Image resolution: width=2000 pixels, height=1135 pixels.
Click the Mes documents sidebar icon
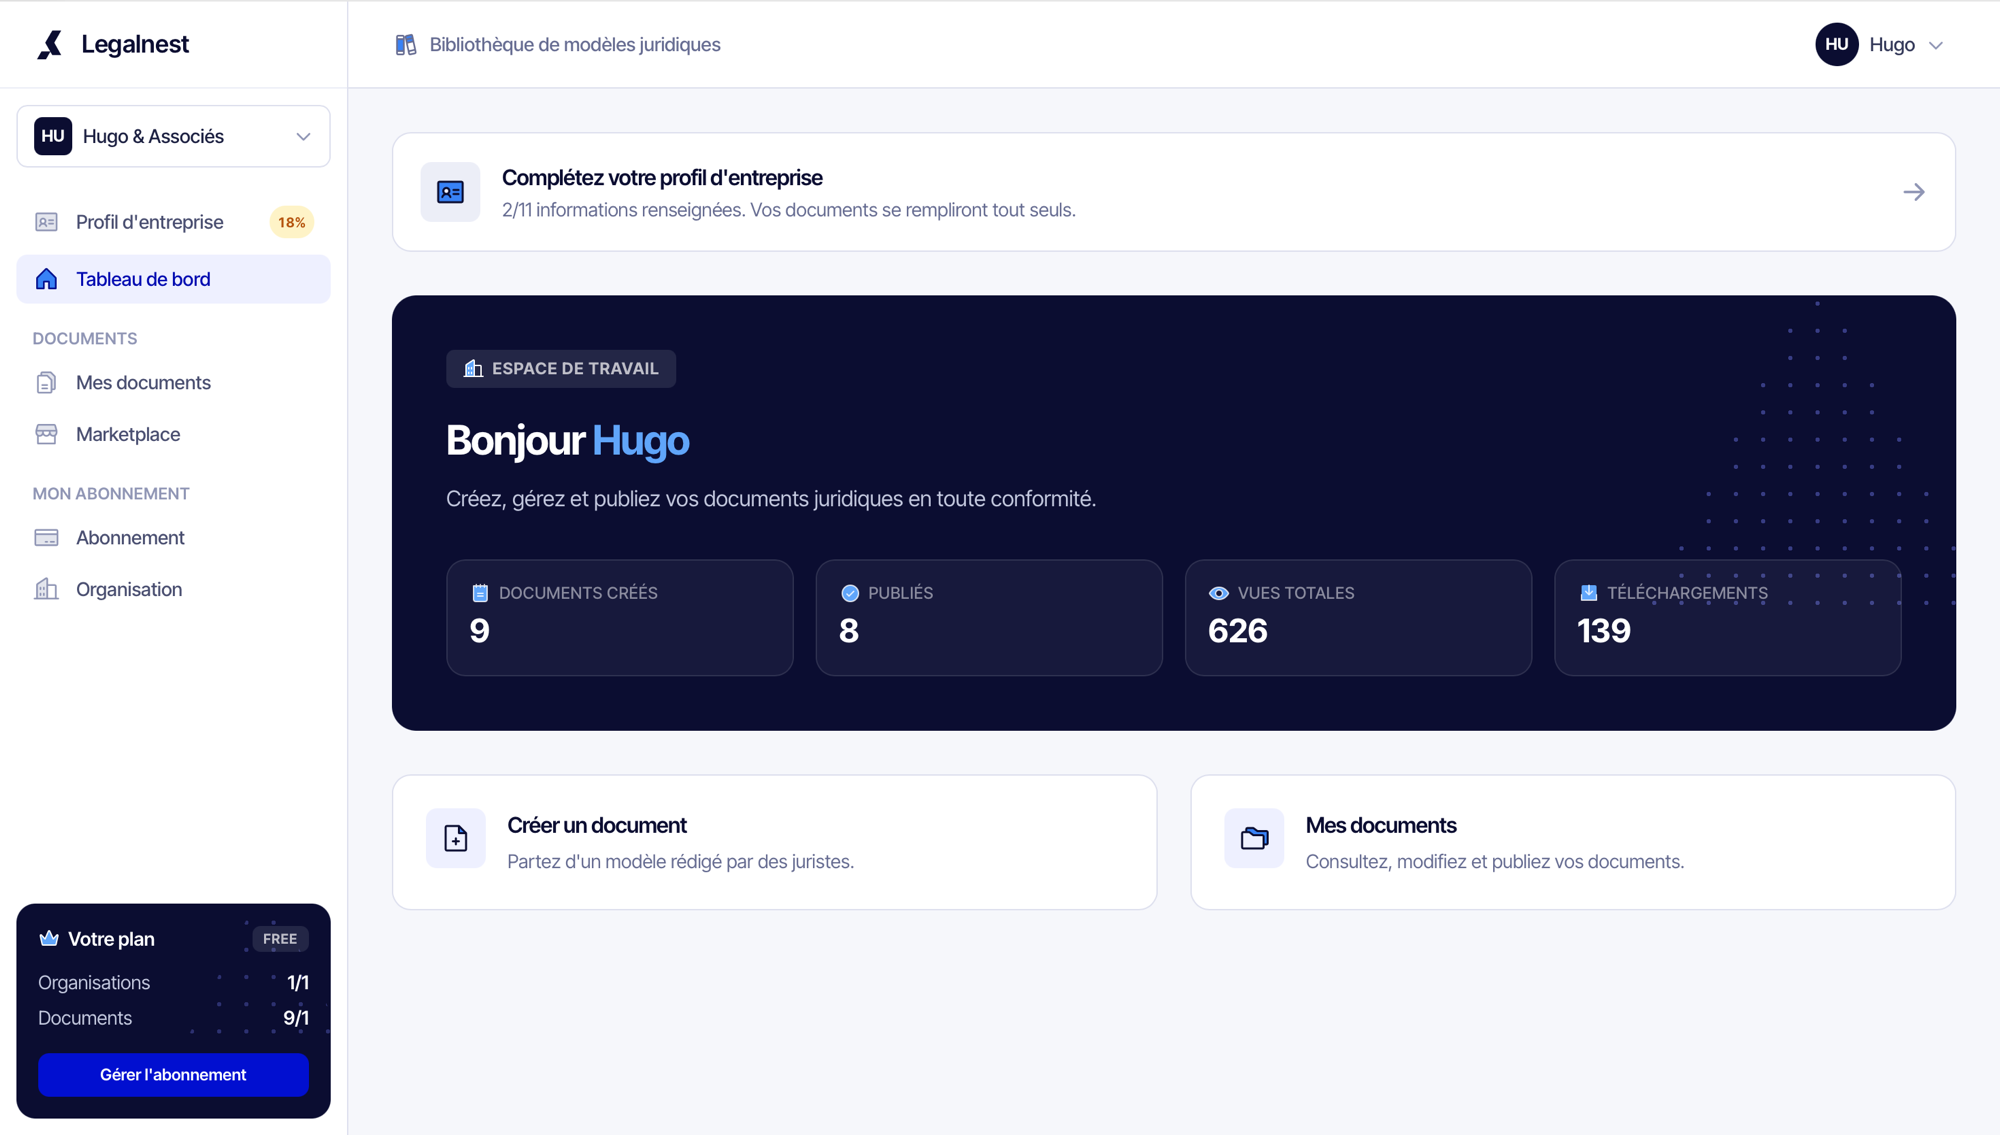46,383
